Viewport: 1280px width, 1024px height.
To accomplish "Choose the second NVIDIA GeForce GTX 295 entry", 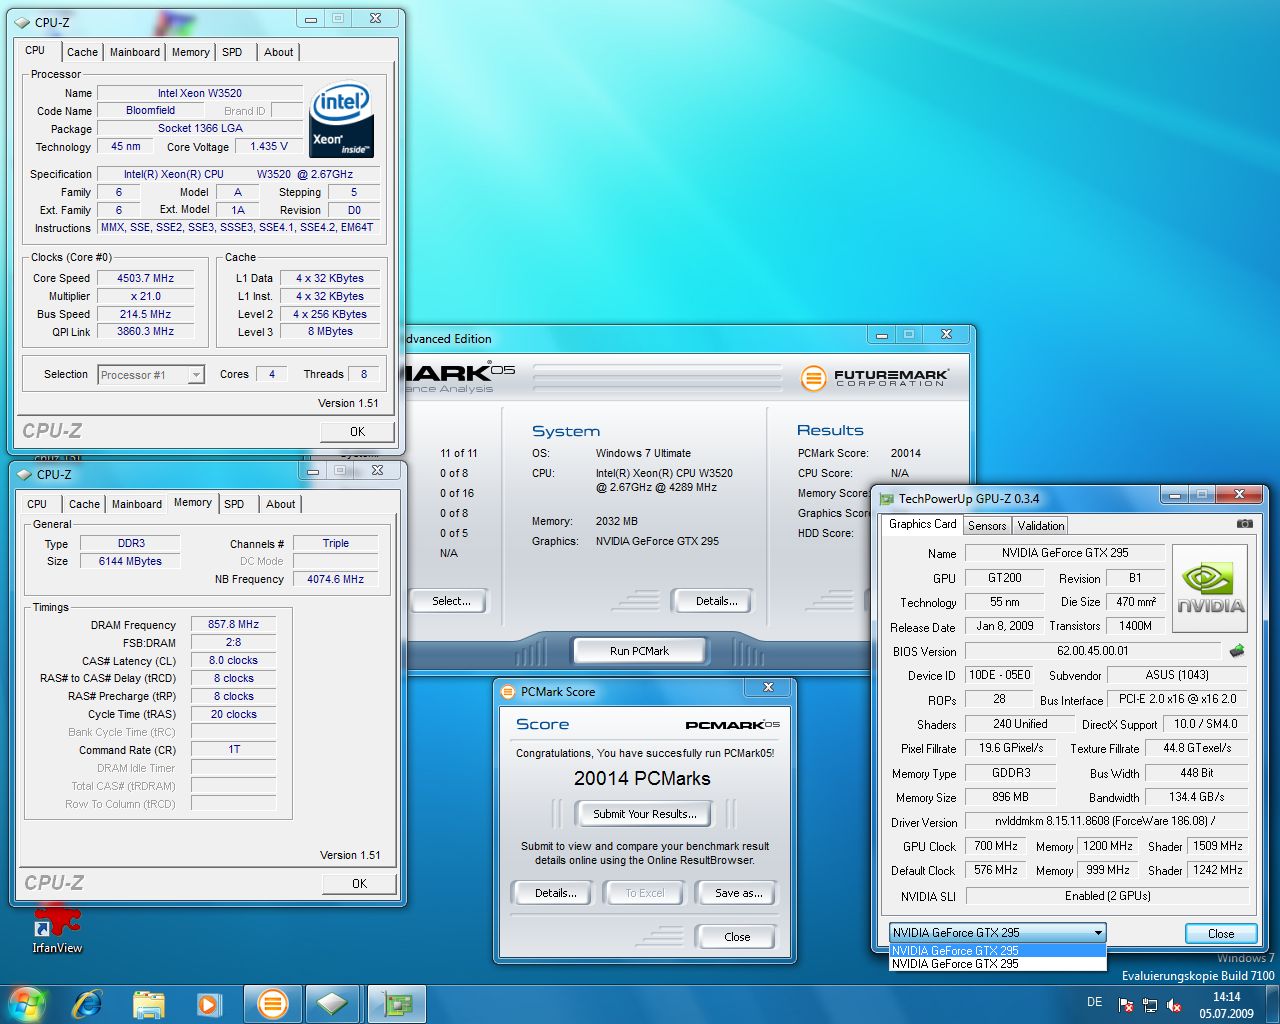I will tap(997, 964).
